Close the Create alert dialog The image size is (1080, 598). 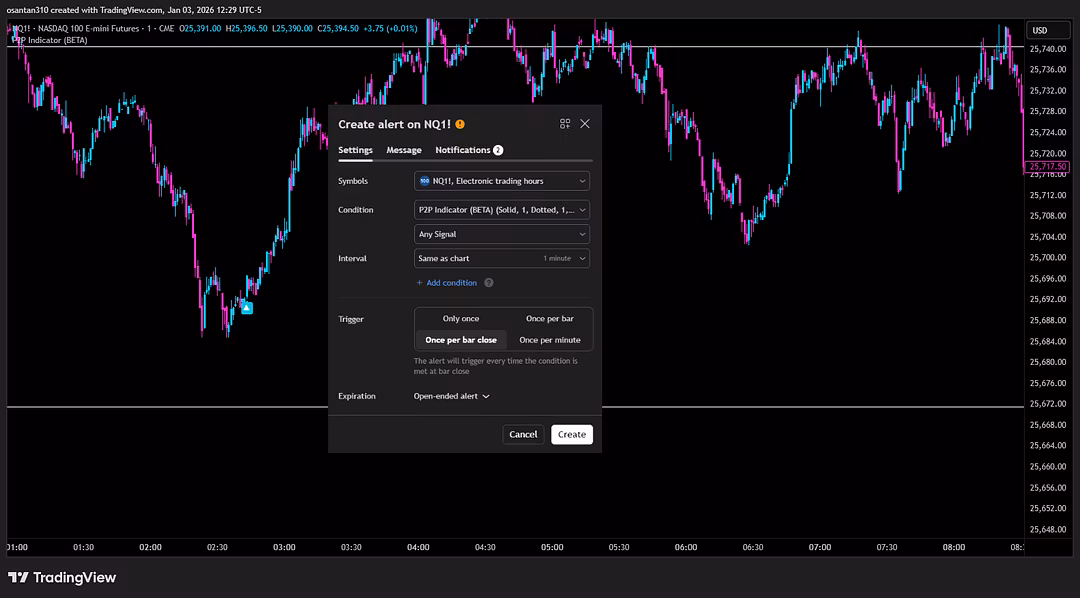pyautogui.click(x=585, y=124)
